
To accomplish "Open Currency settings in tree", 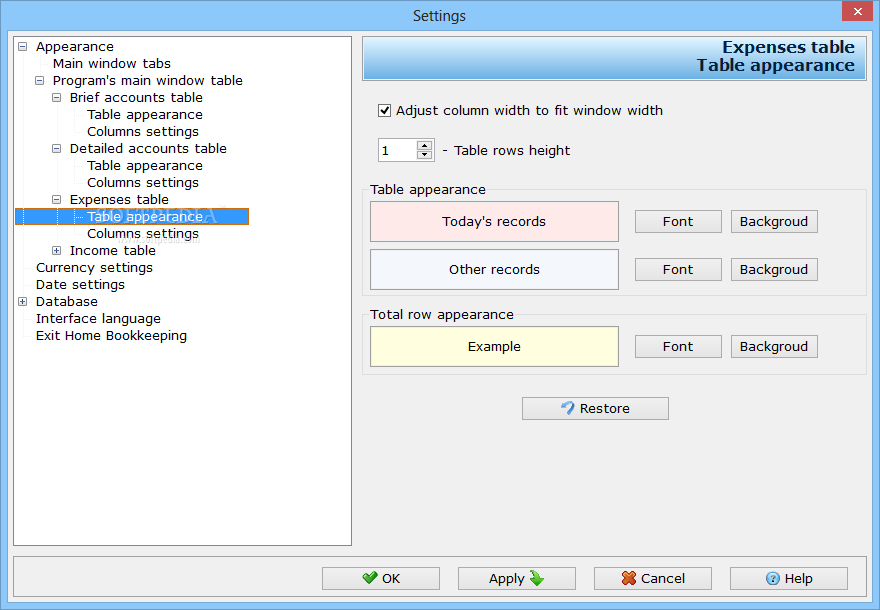I will (x=94, y=268).
